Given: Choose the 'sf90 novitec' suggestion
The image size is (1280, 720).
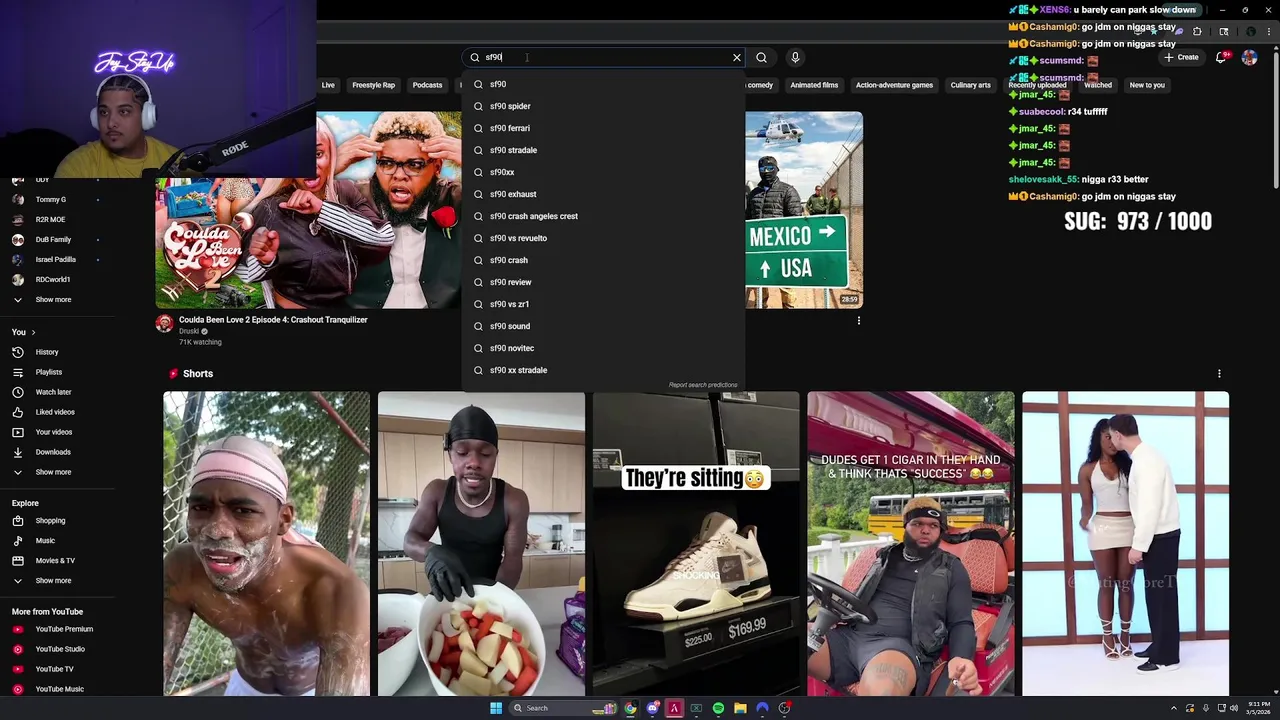Looking at the screenshot, I should pos(603,348).
